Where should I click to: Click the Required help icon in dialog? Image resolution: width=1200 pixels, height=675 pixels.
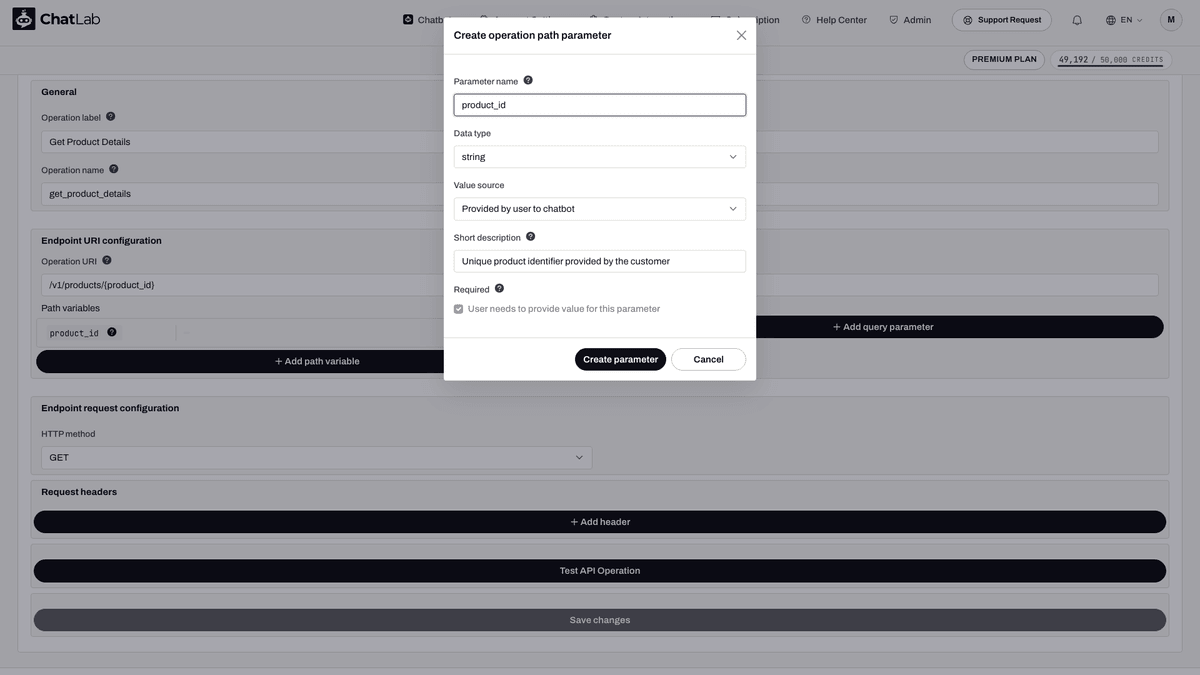point(499,289)
